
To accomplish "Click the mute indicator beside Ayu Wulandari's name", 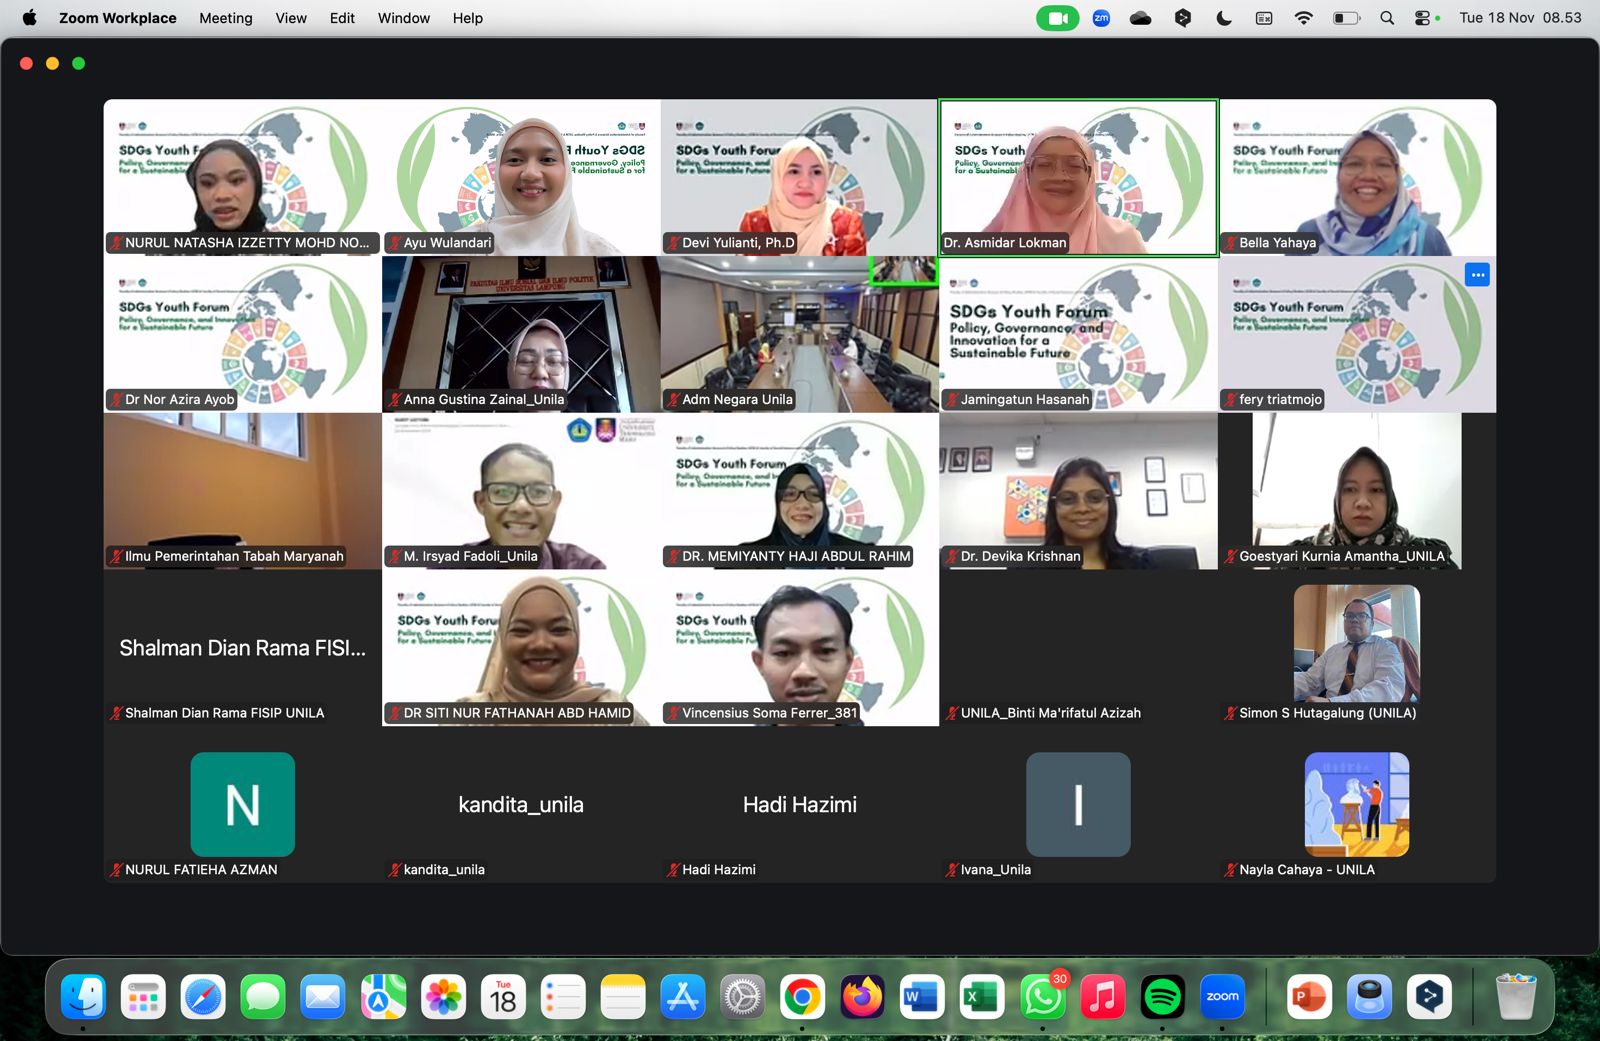I will pyautogui.click(x=396, y=242).
